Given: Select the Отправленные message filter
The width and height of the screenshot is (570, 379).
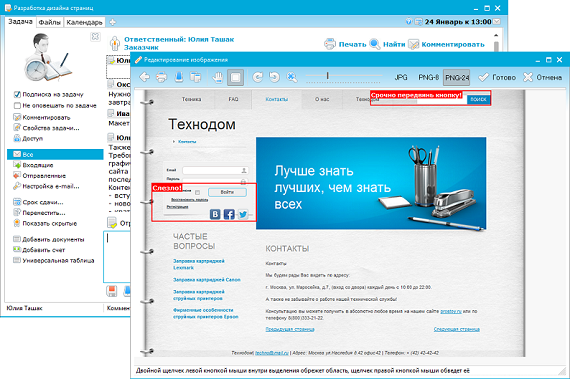Looking at the screenshot, I should tap(39, 176).
